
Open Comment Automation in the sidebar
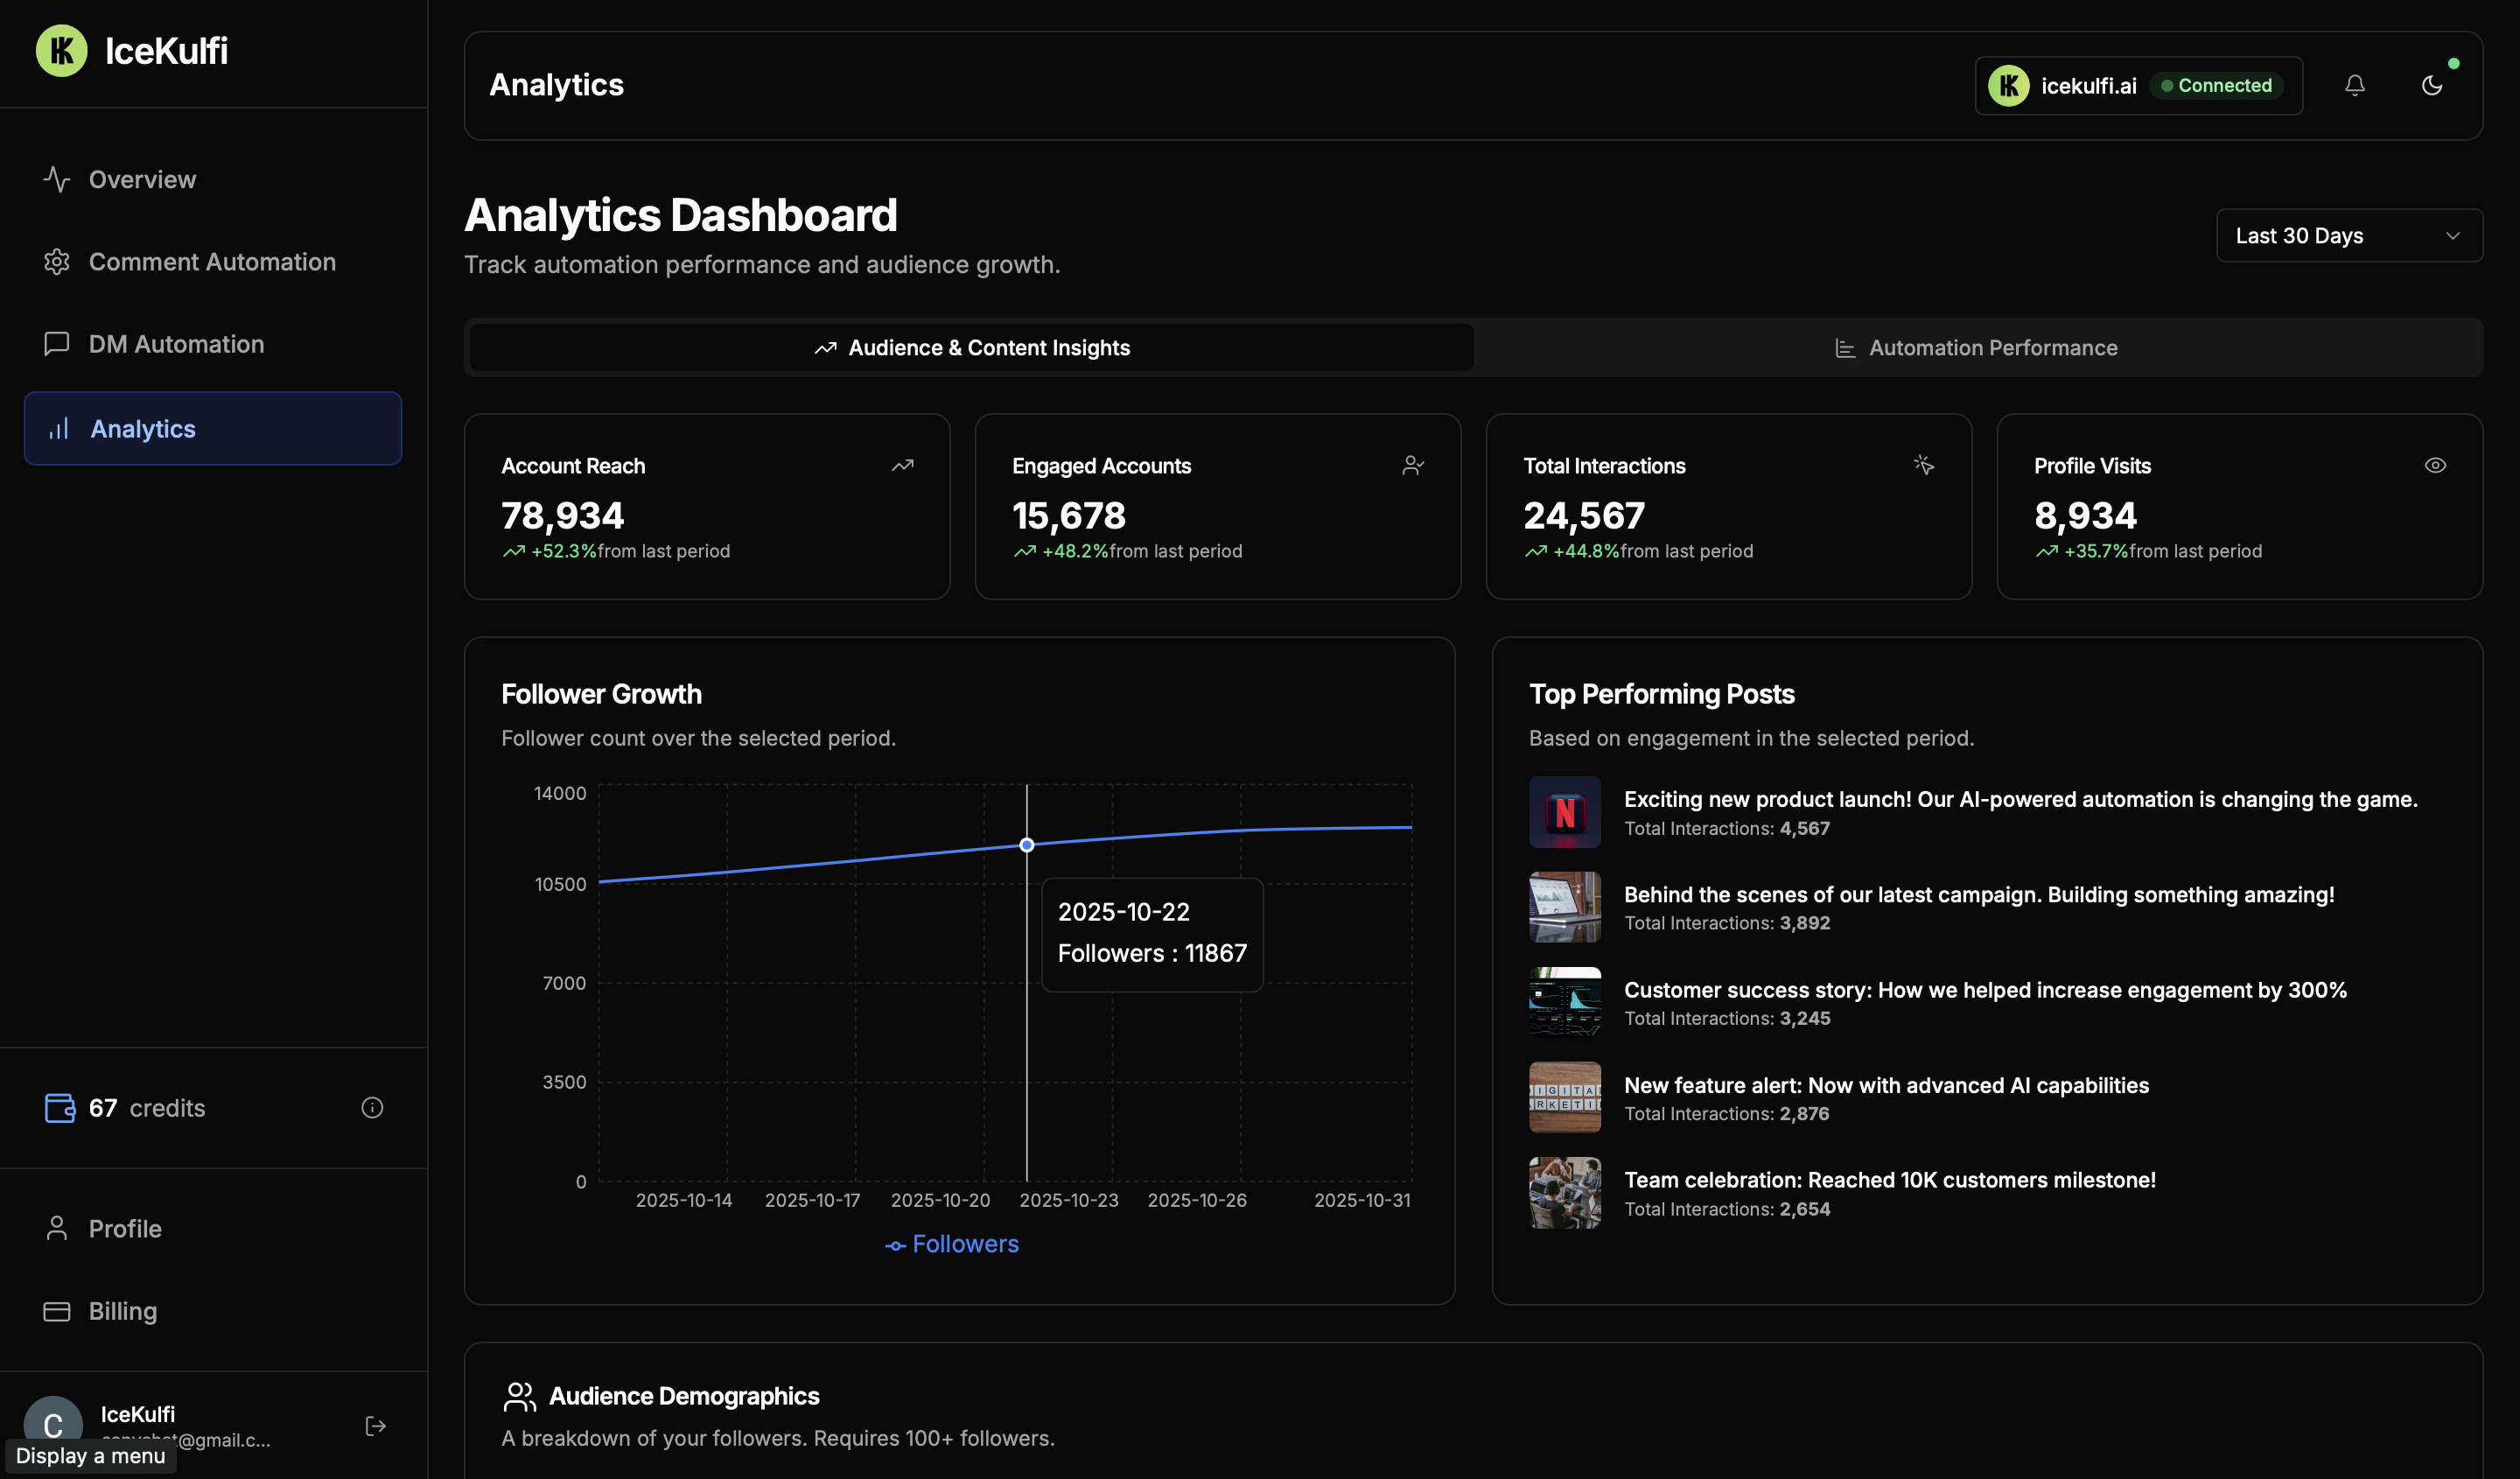(212, 261)
